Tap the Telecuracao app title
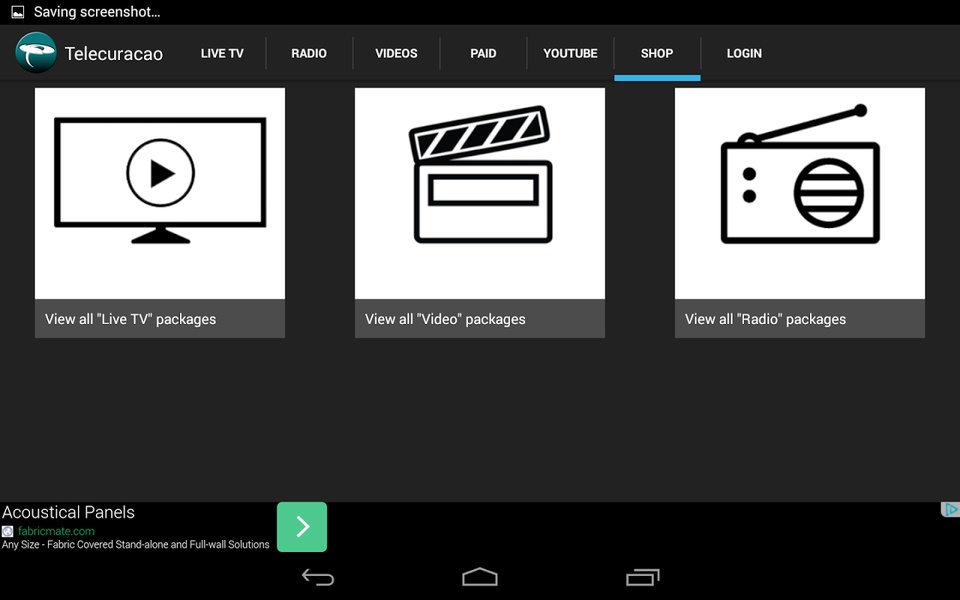 pos(114,54)
